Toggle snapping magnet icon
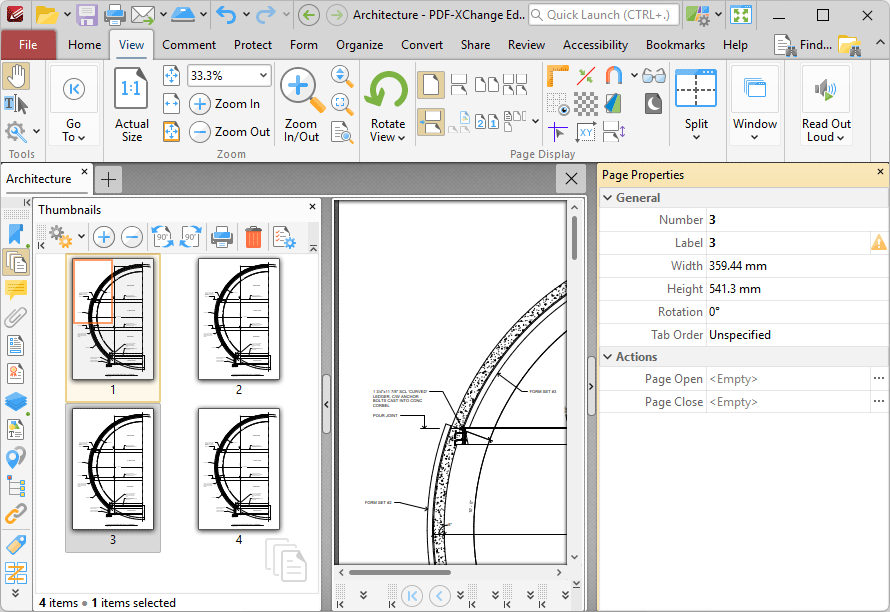Viewport: 890px width, 612px height. pyautogui.click(x=614, y=76)
